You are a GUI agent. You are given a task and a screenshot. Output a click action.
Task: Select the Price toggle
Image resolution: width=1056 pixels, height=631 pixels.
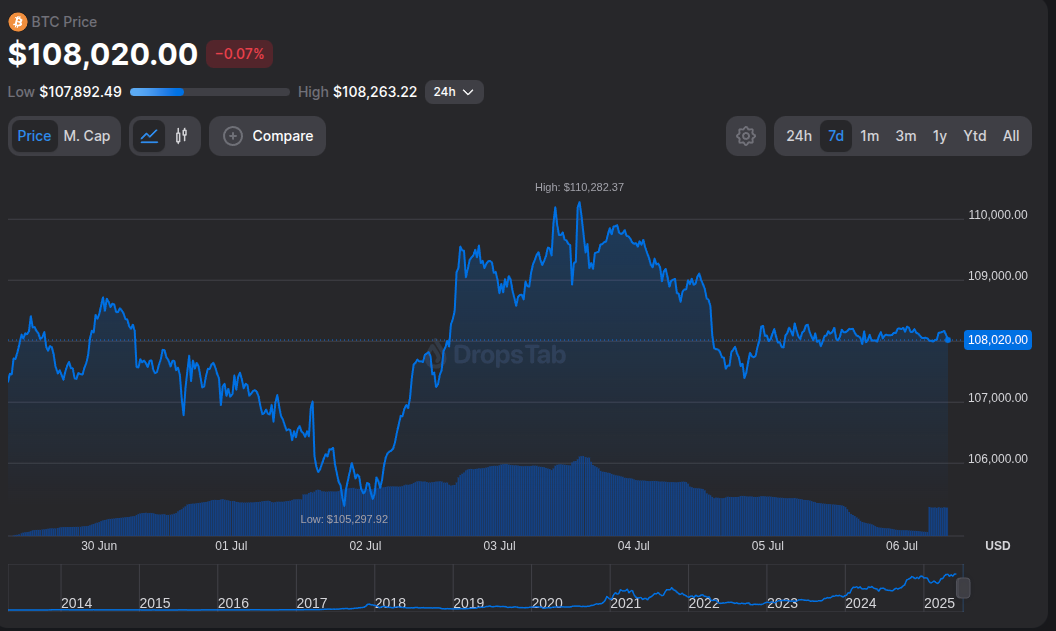(x=34, y=136)
